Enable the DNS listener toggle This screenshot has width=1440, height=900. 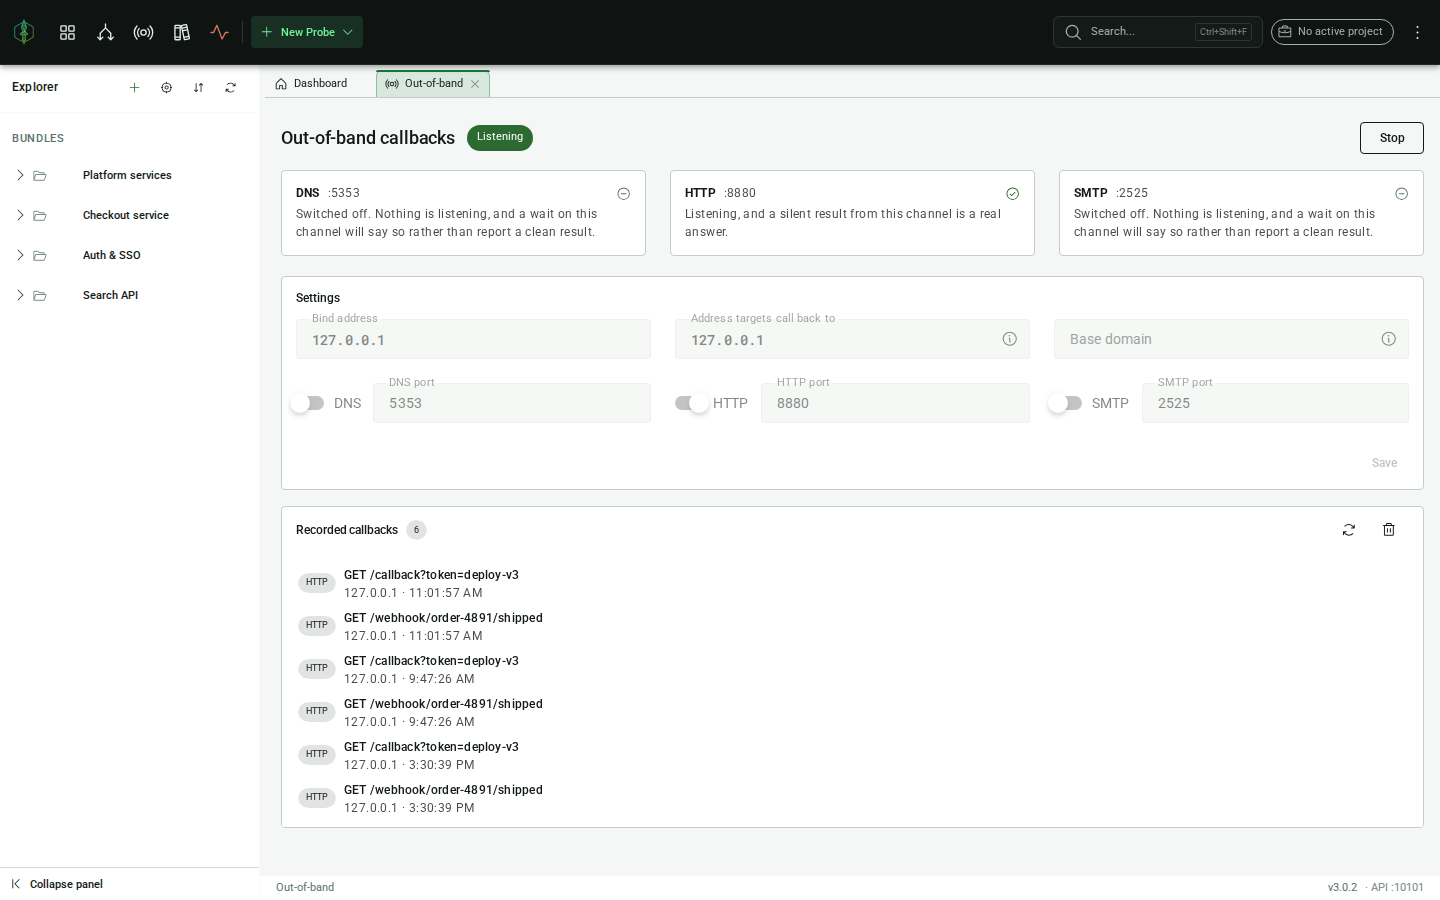point(307,403)
